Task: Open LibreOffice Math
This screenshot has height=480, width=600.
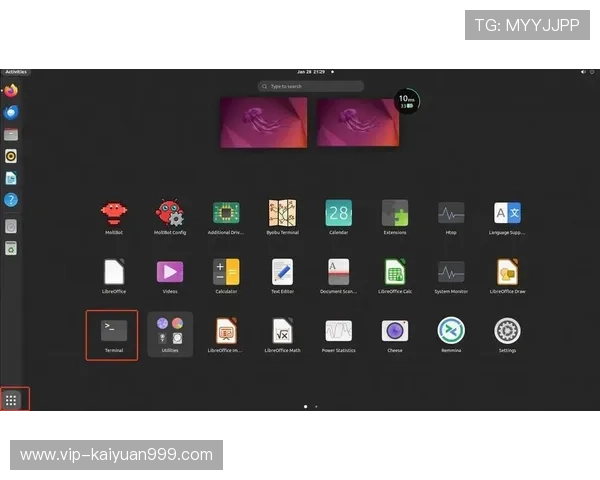Action: click(x=282, y=335)
